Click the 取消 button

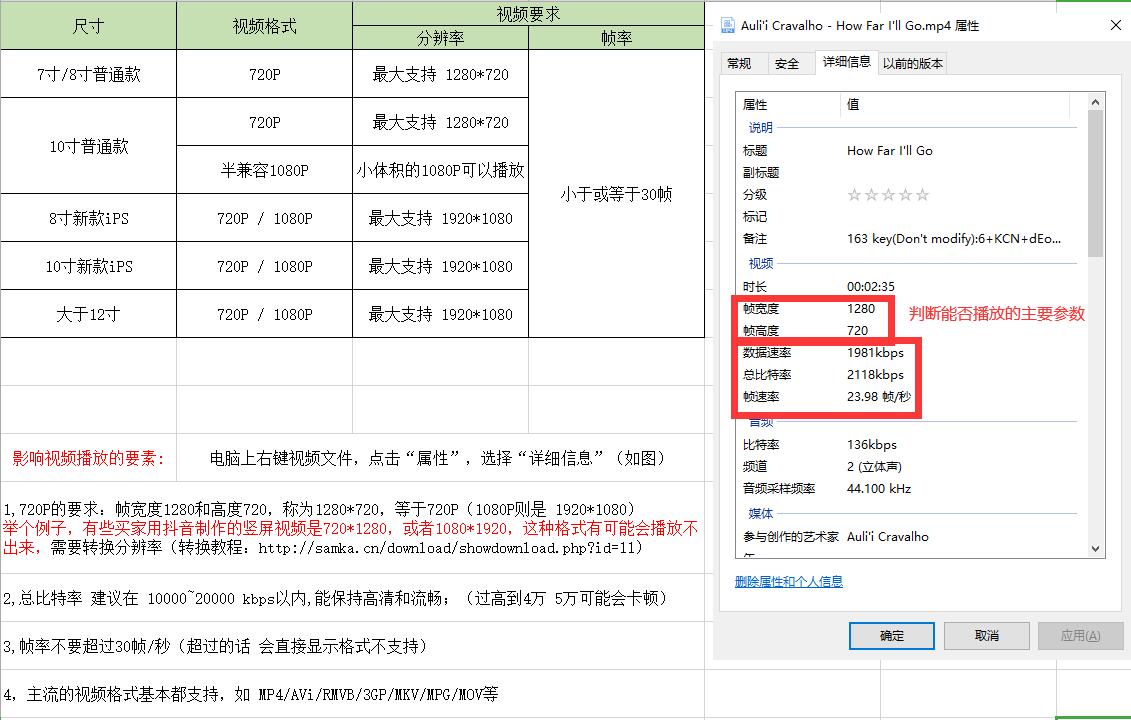[x=986, y=635]
